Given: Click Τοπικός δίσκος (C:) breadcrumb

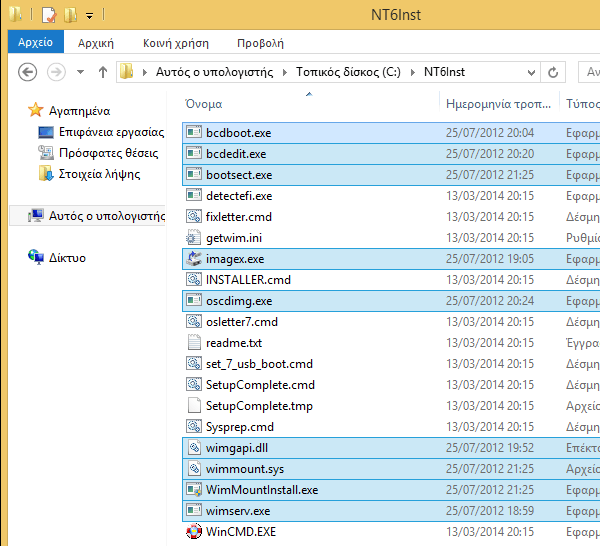Looking at the screenshot, I should click(348, 72).
